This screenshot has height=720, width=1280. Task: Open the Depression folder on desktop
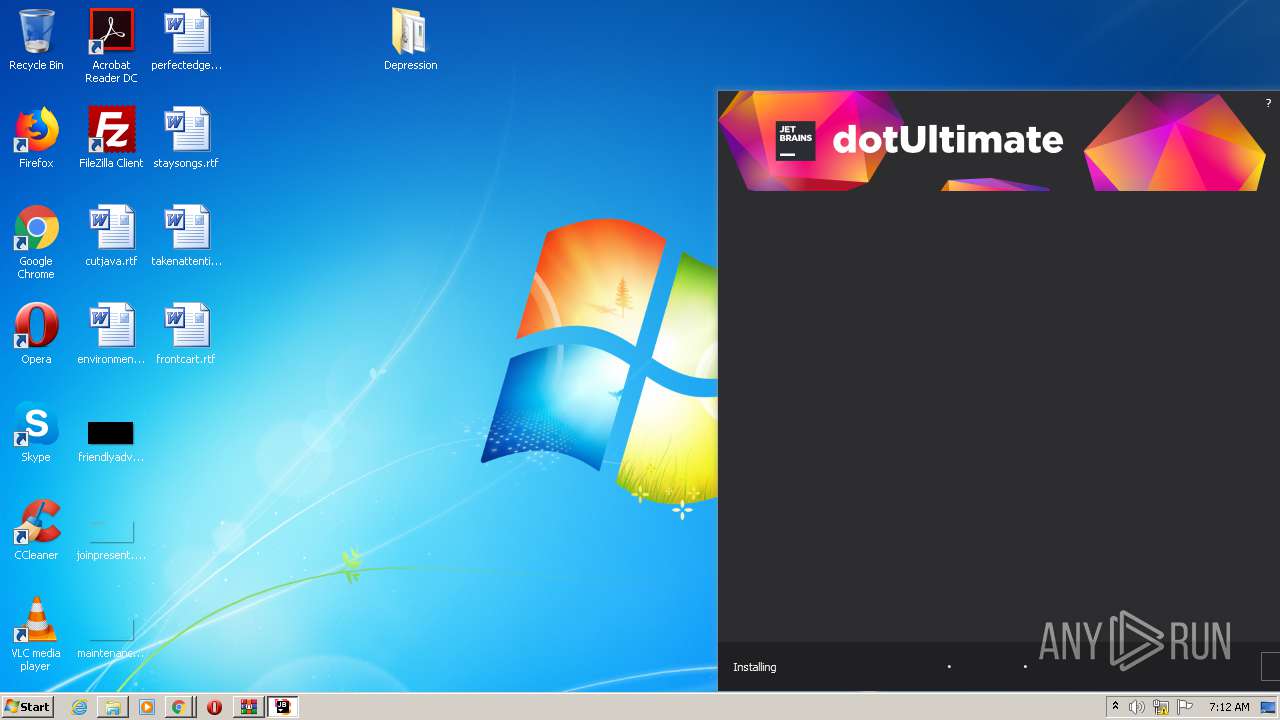tap(410, 40)
